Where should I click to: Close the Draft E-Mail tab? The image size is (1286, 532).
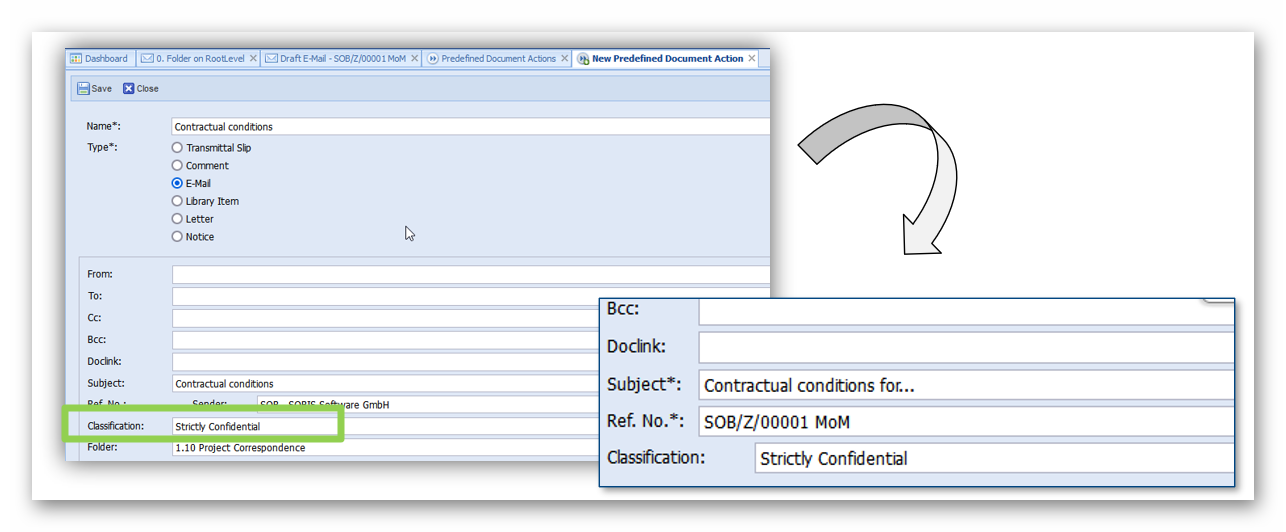coord(414,59)
